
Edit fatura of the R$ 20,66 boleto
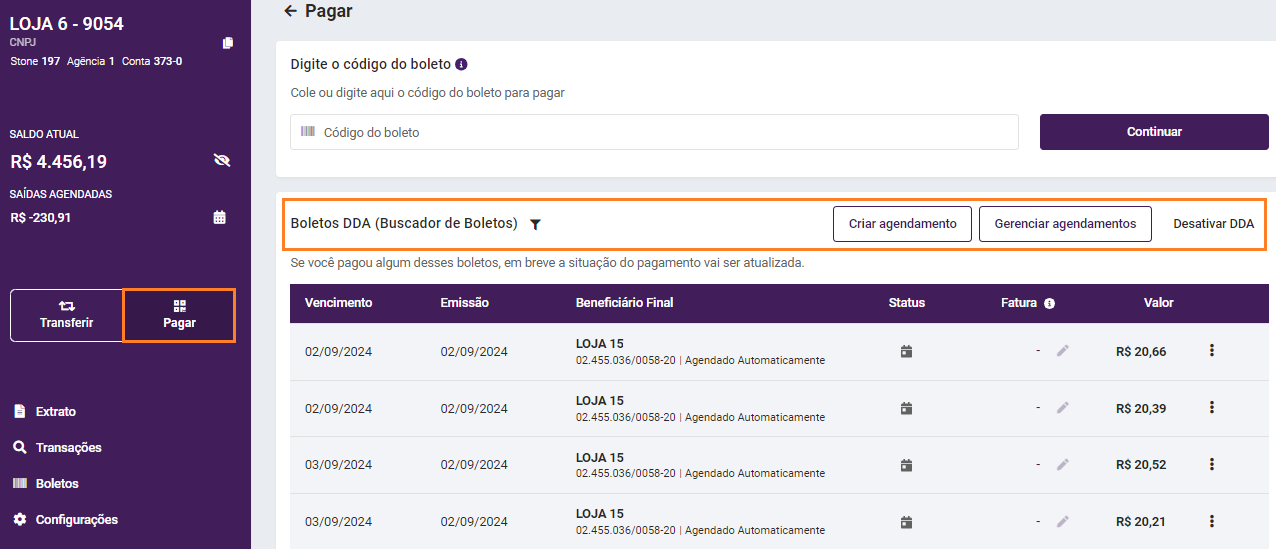[1063, 351]
